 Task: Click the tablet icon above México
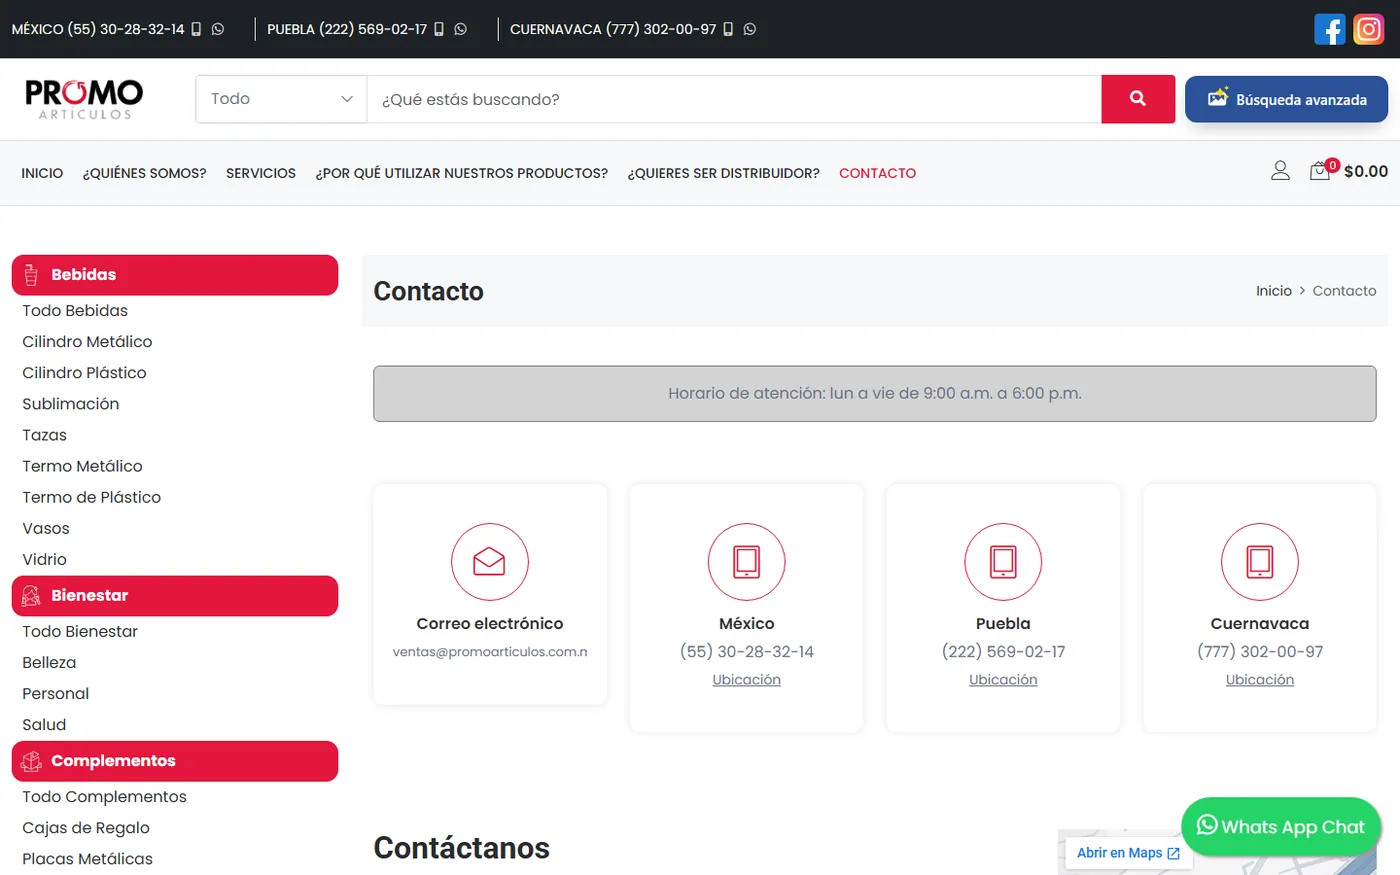tap(746, 562)
